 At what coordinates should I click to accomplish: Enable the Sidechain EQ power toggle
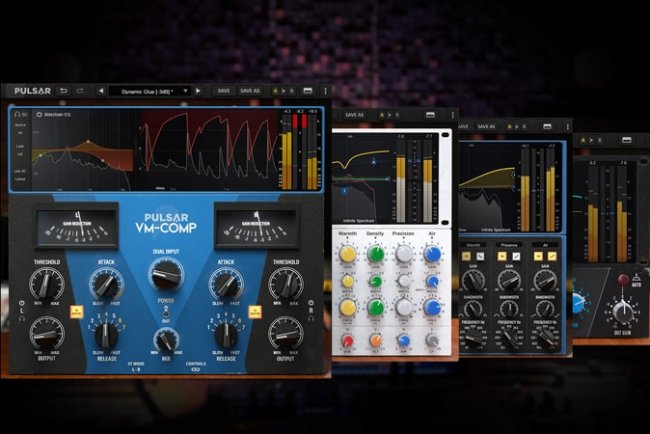pyautogui.click(x=39, y=114)
